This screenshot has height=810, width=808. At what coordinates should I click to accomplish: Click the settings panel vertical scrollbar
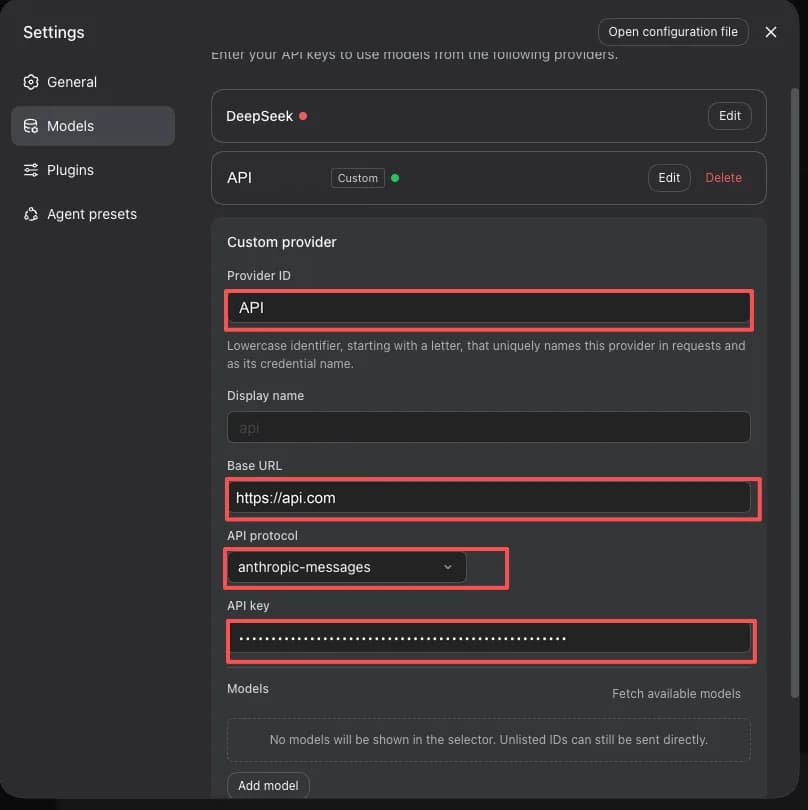coord(795,393)
